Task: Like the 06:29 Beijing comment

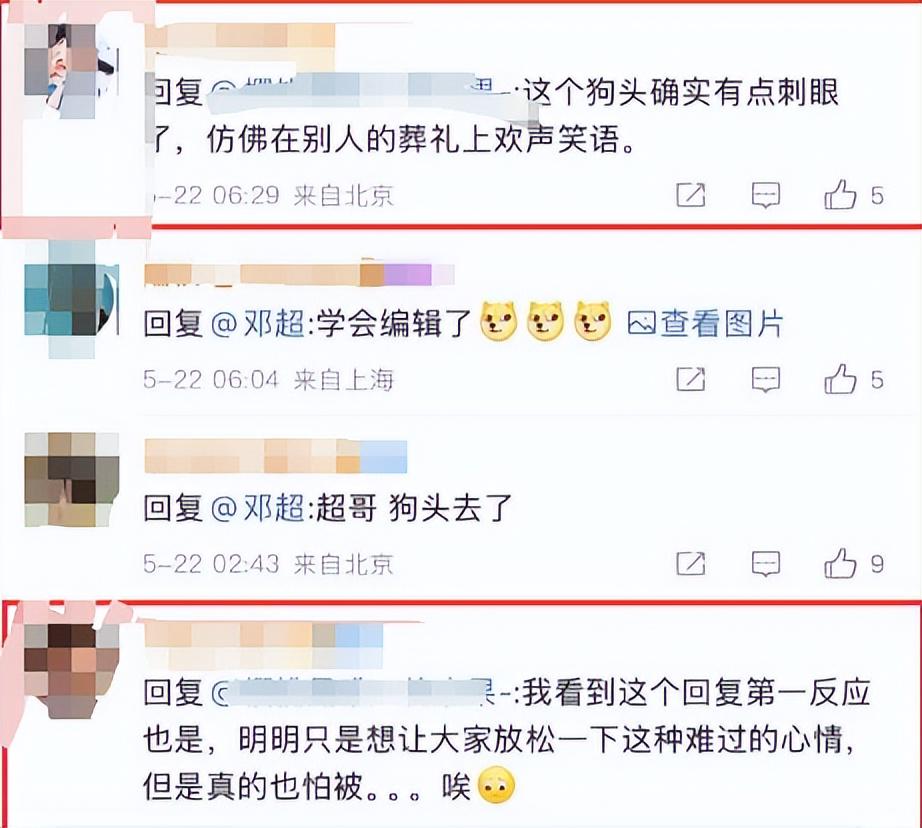Action: (x=840, y=195)
